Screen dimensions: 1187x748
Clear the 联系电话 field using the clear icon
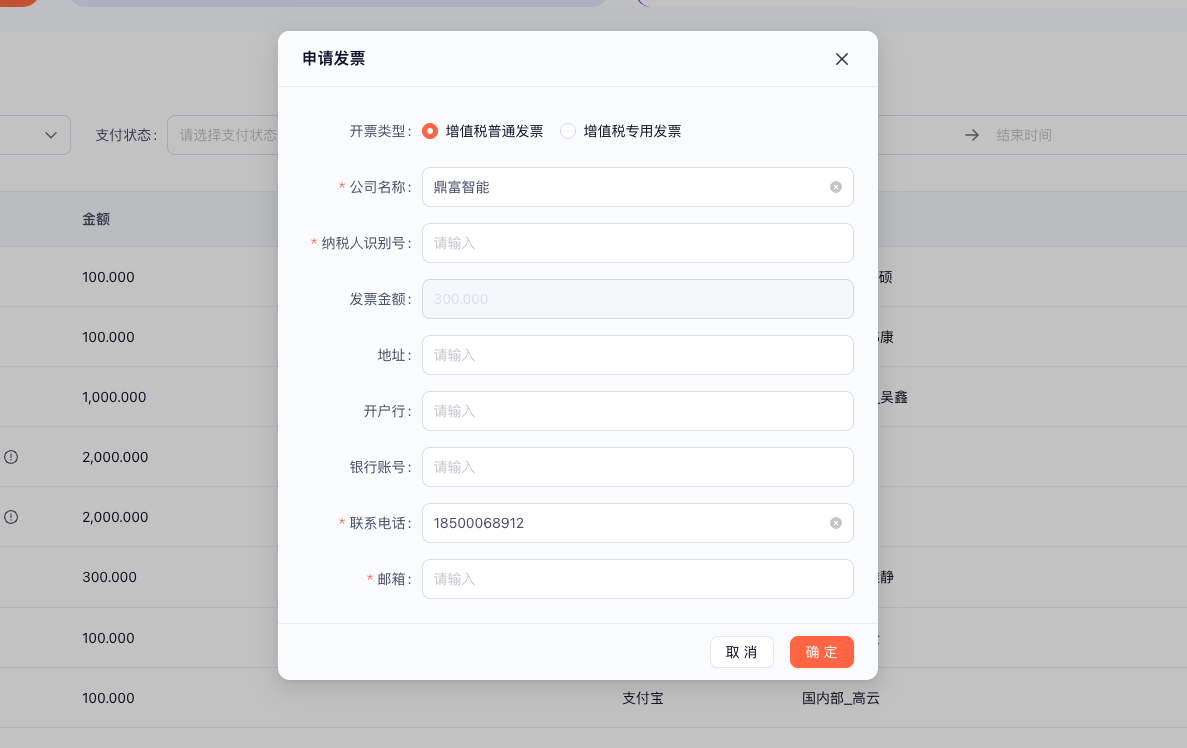(836, 523)
